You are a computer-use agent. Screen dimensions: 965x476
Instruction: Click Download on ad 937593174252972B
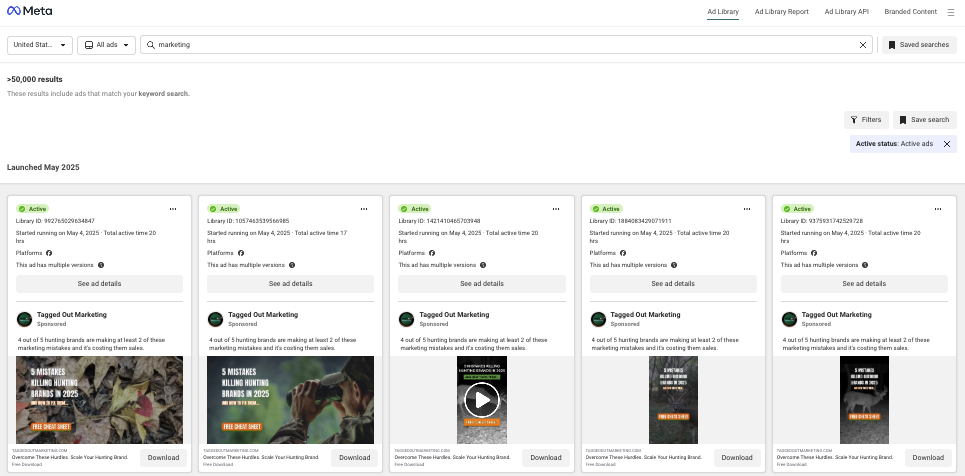[x=928, y=458]
